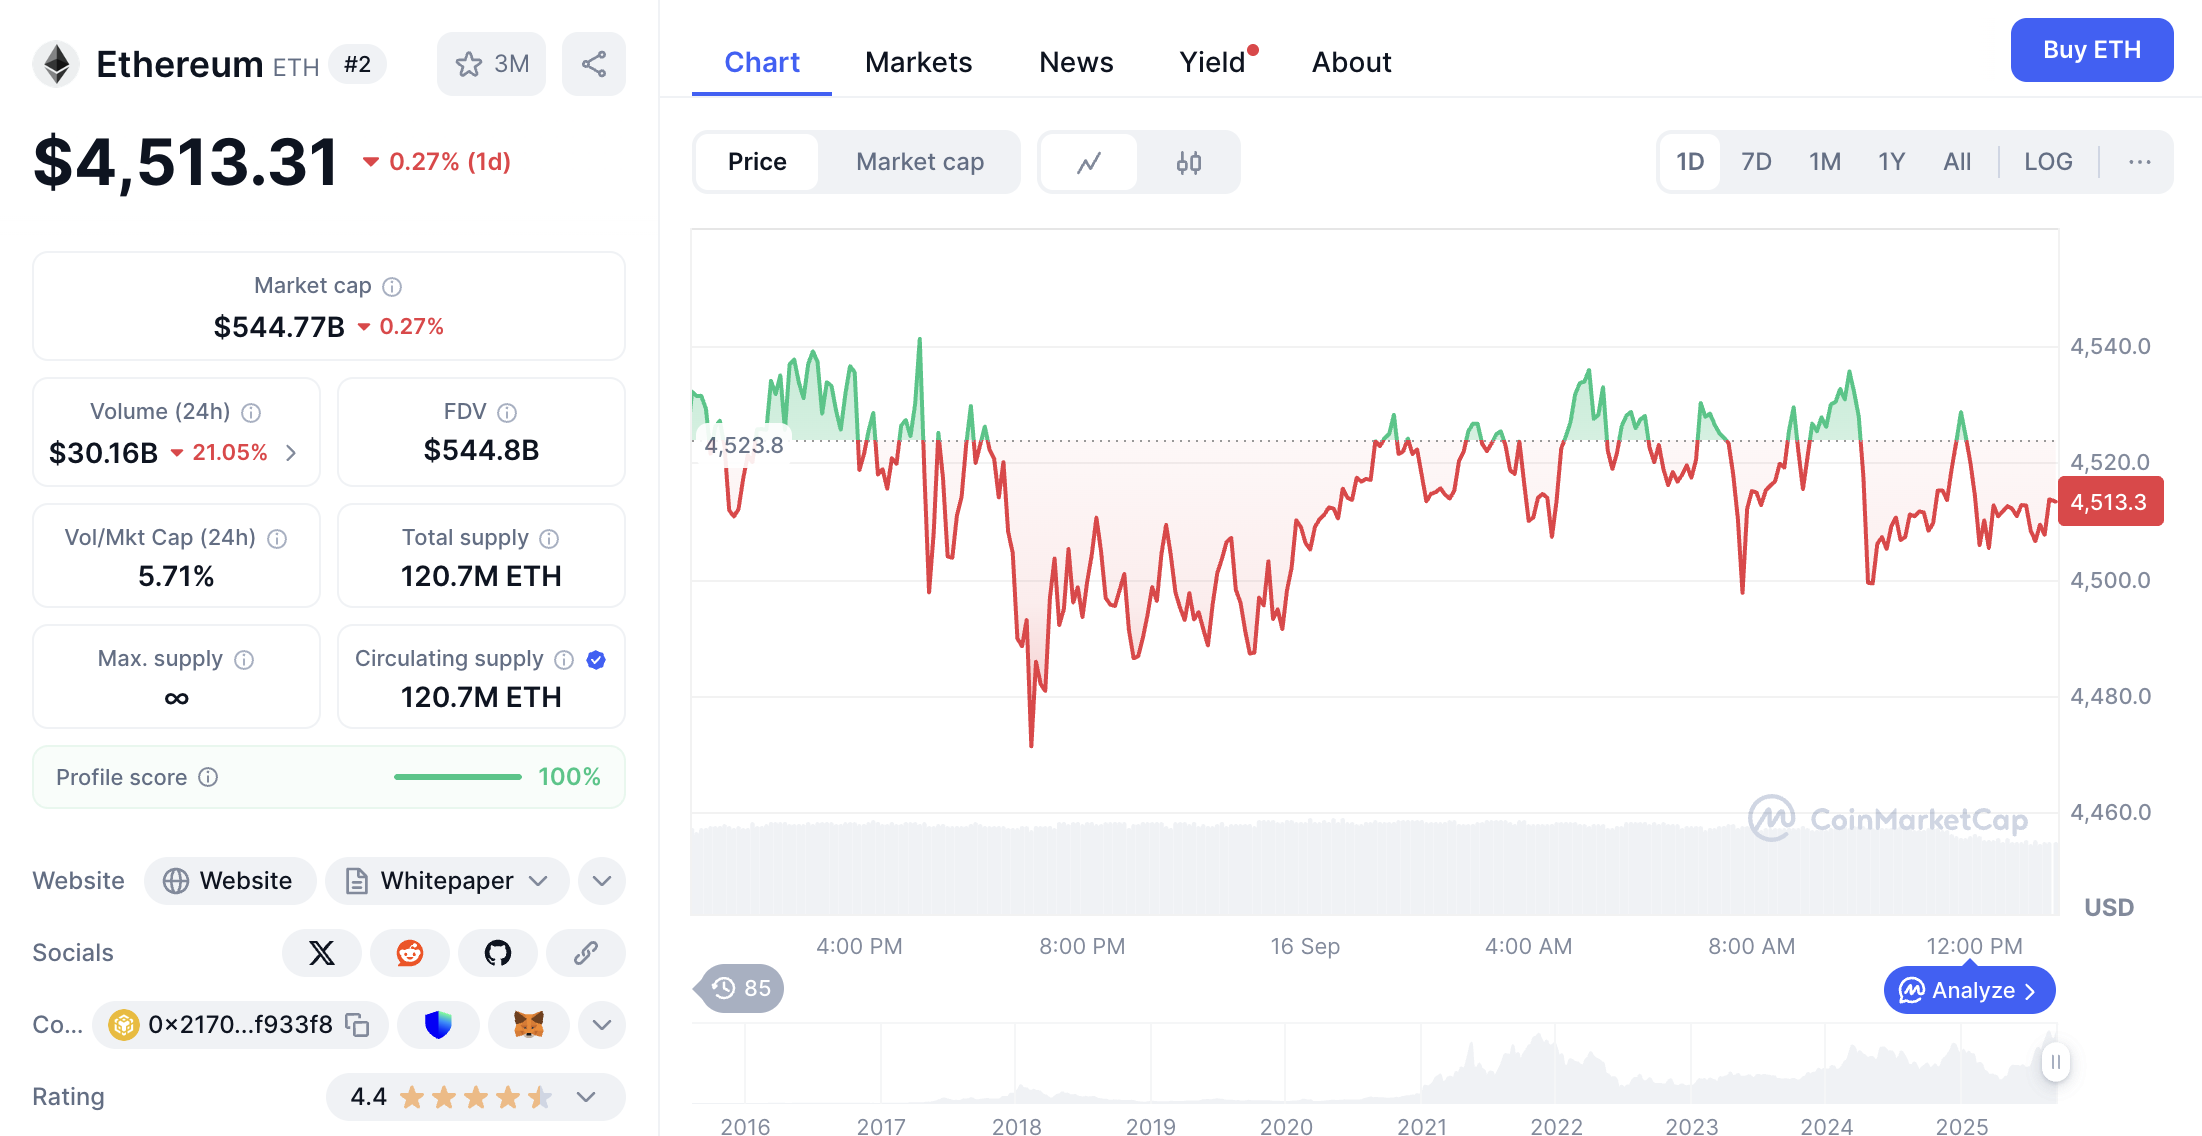
Task: Open Vol/Mkt Cap (24h) info icon
Action: pyautogui.click(x=278, y=539)
